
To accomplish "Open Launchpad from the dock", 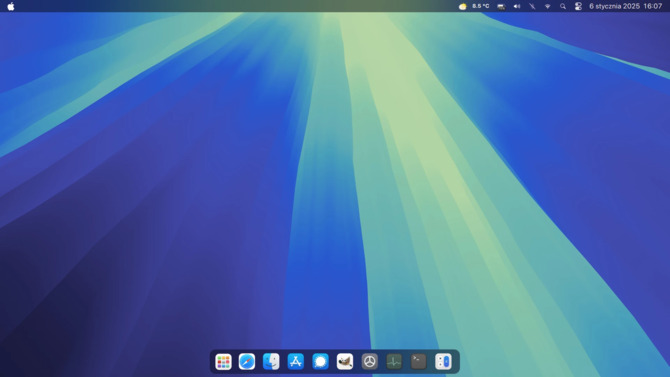I will (x=223, y=362).
